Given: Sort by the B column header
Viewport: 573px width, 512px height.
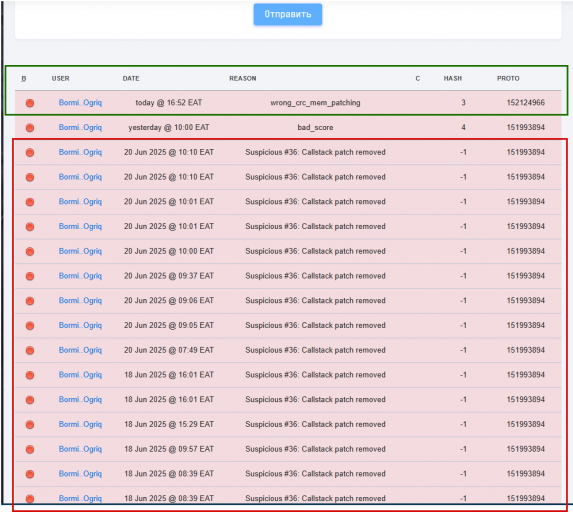Looking at the screenshot, I should (24, 79).
